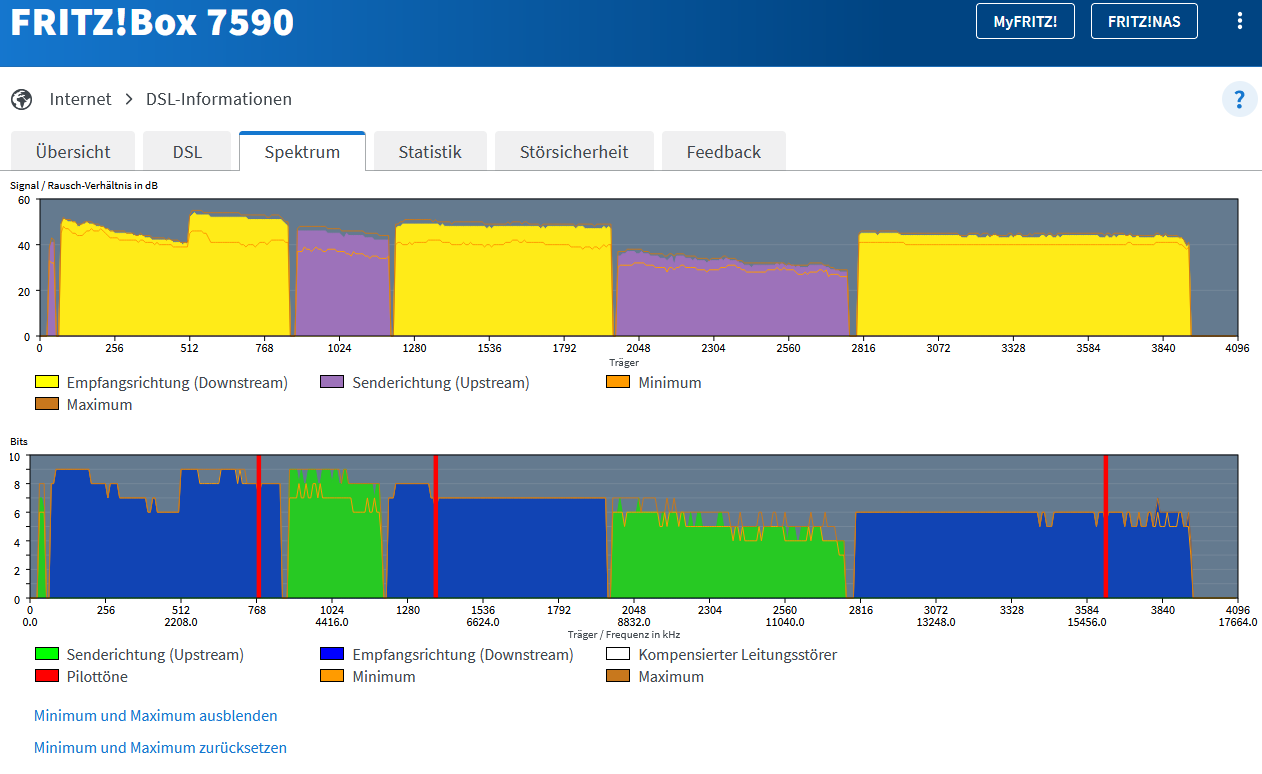Click the Träger / Frequenz in kHz label
The height and width of the screenshot is (774, 1262).
click(x=624, y=634)
